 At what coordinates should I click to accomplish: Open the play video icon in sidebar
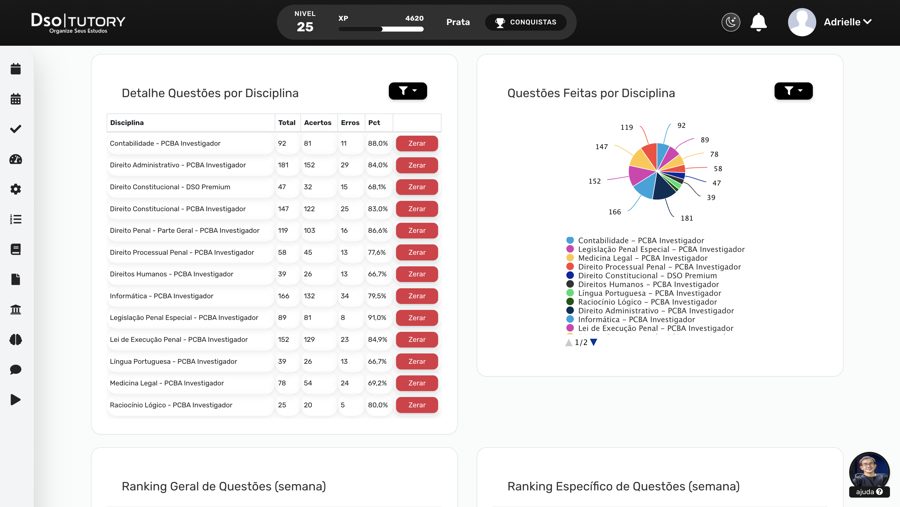[15, 400]
